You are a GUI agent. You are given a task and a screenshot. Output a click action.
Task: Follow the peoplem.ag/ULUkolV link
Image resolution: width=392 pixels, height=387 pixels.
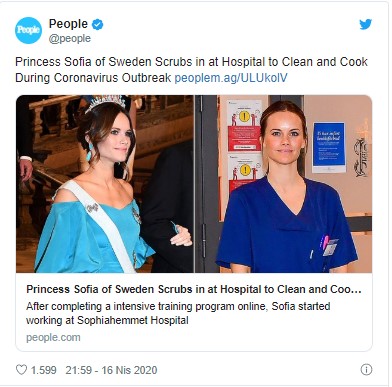(231, 78)
